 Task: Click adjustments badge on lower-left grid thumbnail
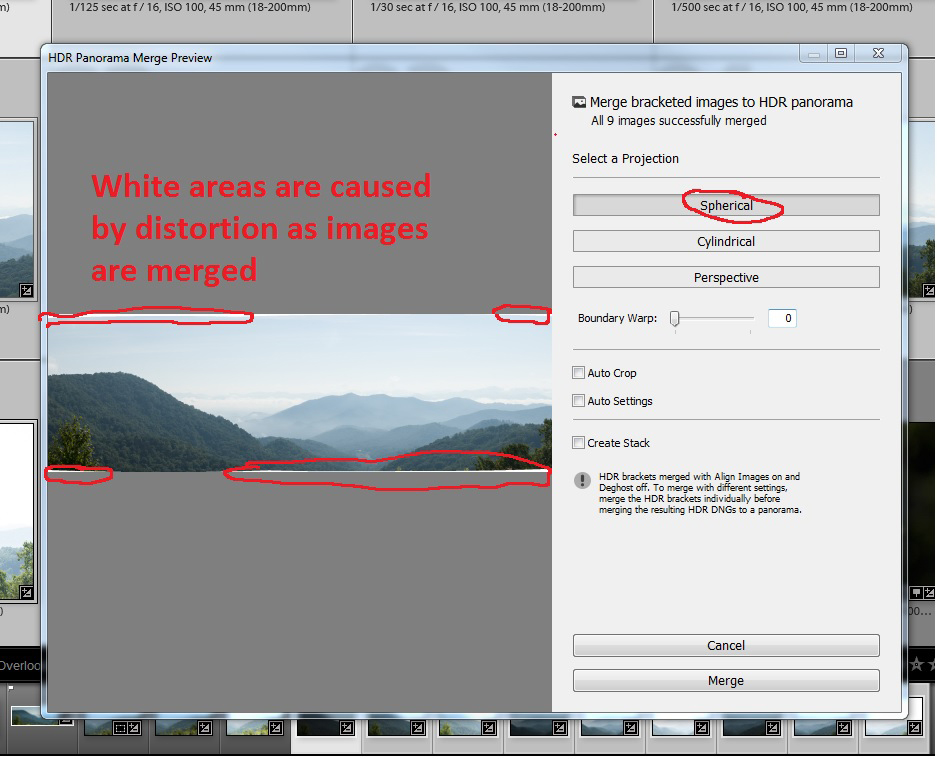point(27,592)
